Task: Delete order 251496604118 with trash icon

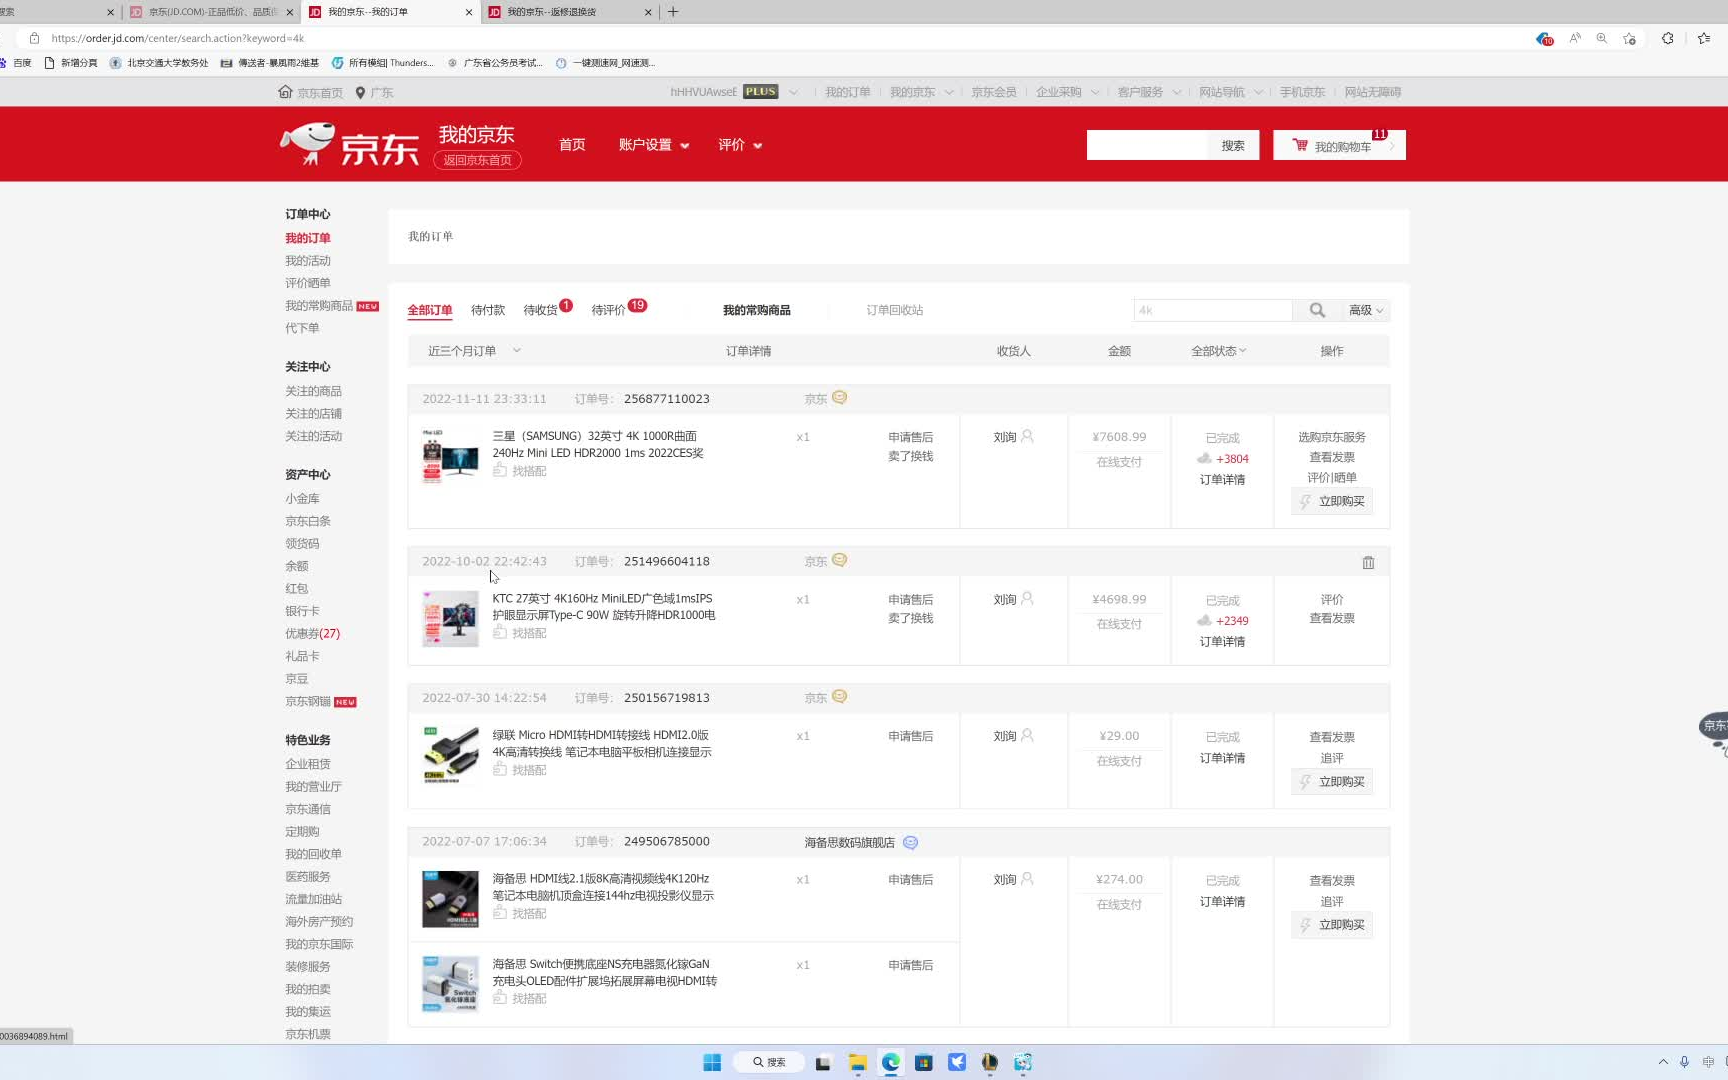Action: [1368, 562]
